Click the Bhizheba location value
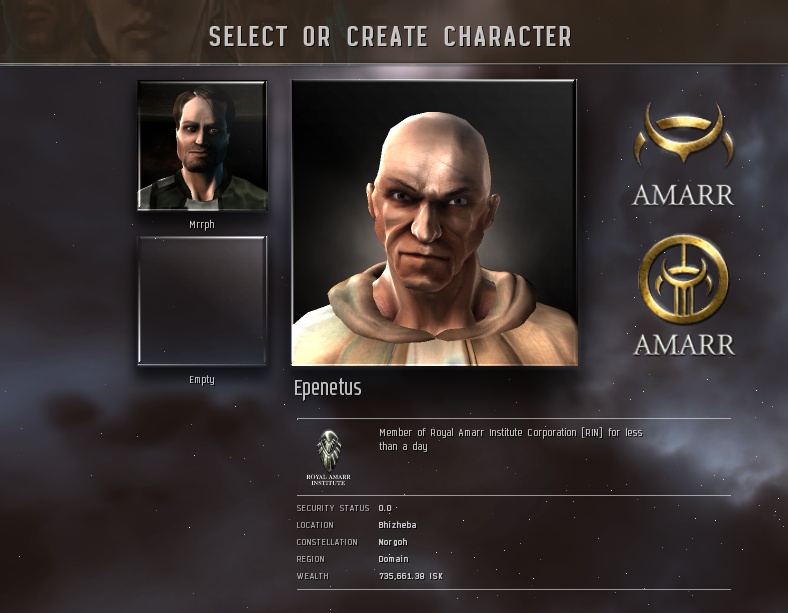 point(397,525)
